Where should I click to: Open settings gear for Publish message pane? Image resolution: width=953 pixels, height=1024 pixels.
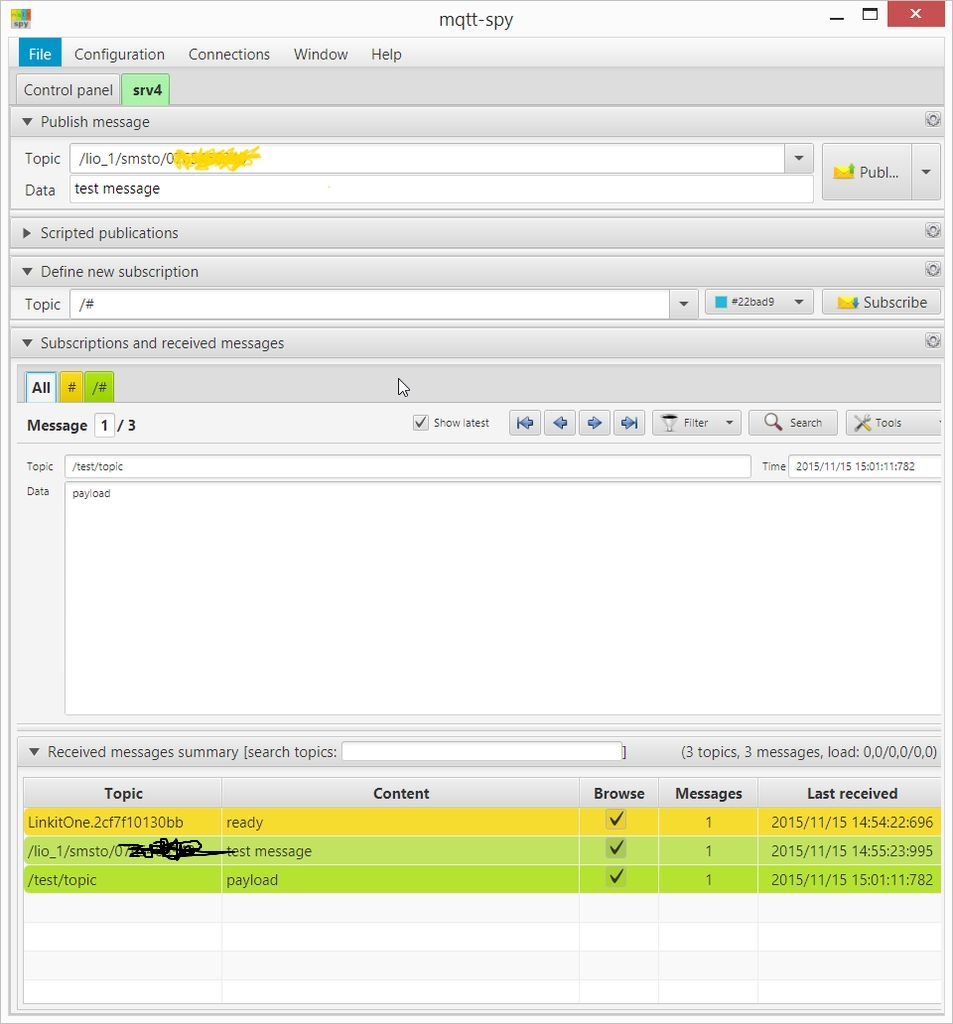pyautogui.click(x=933, y=120)
